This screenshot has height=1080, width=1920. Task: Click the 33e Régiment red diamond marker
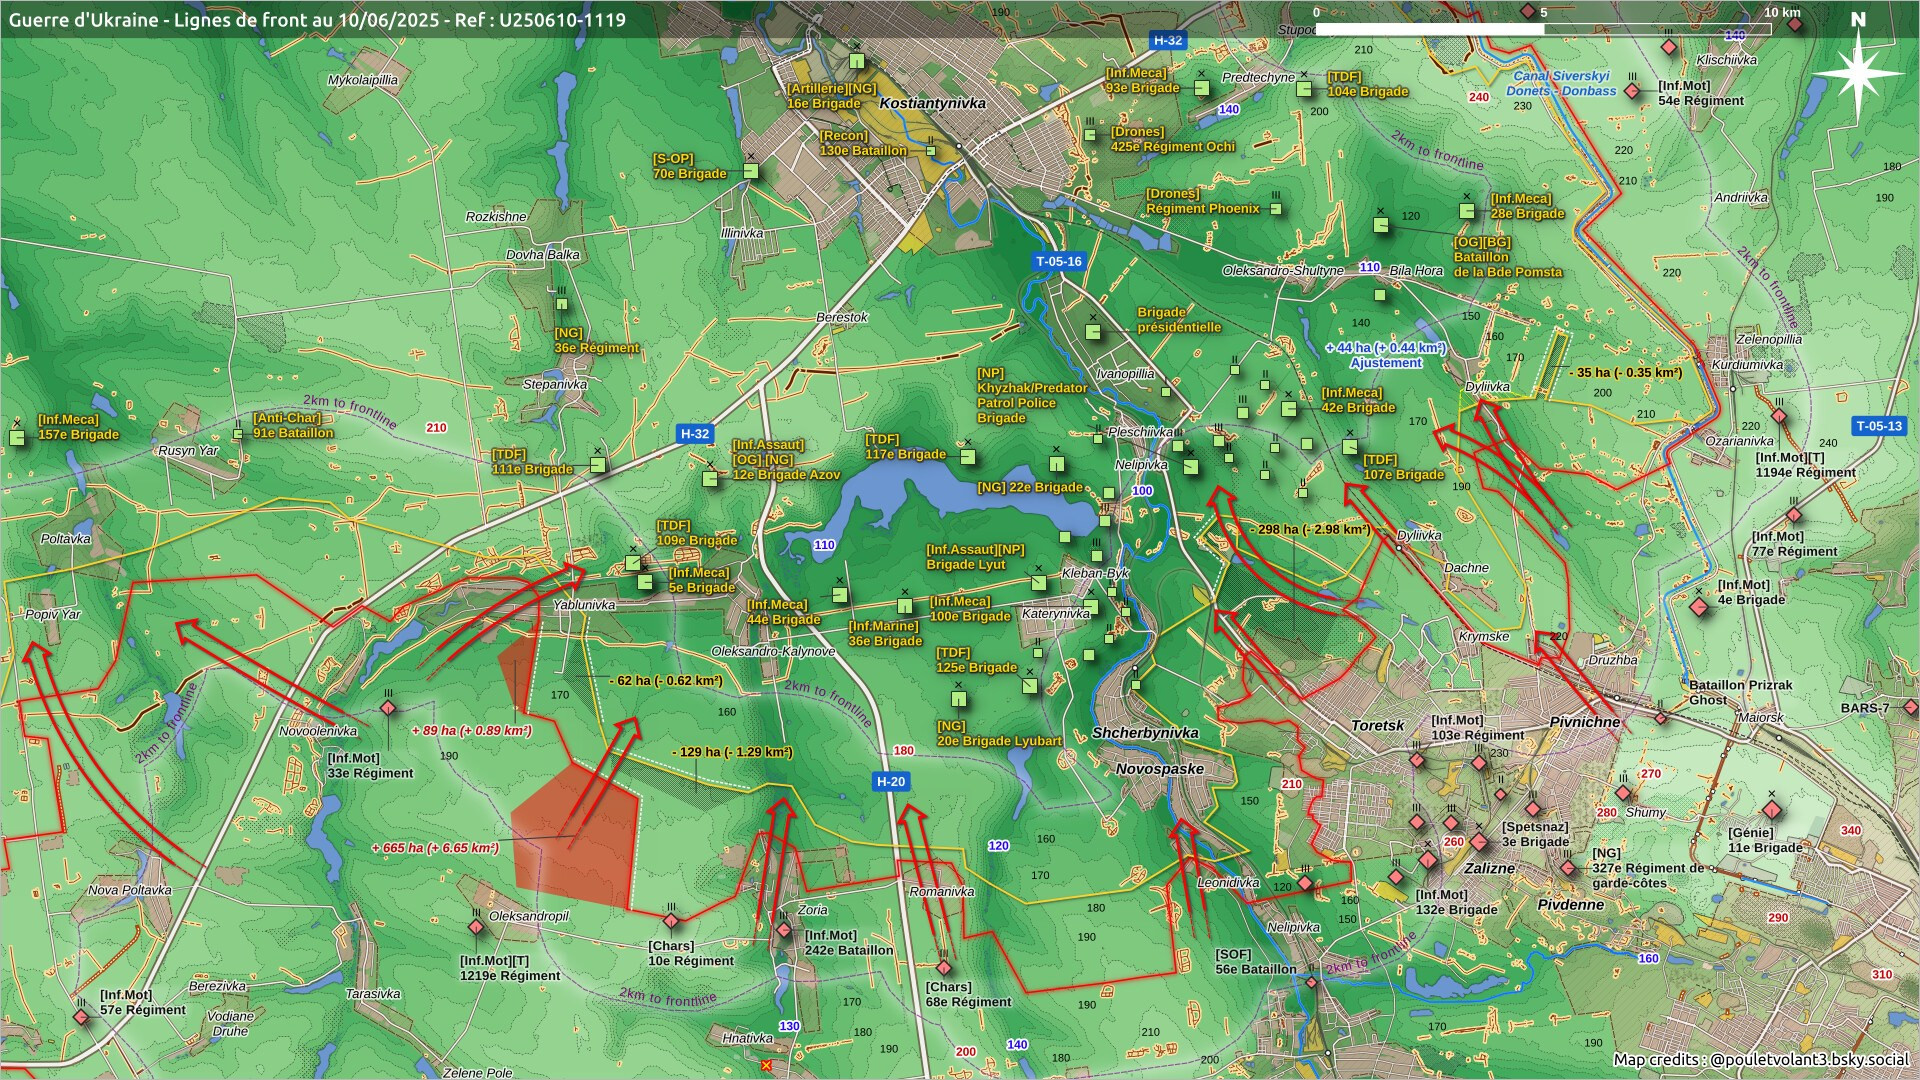[388, 709]
